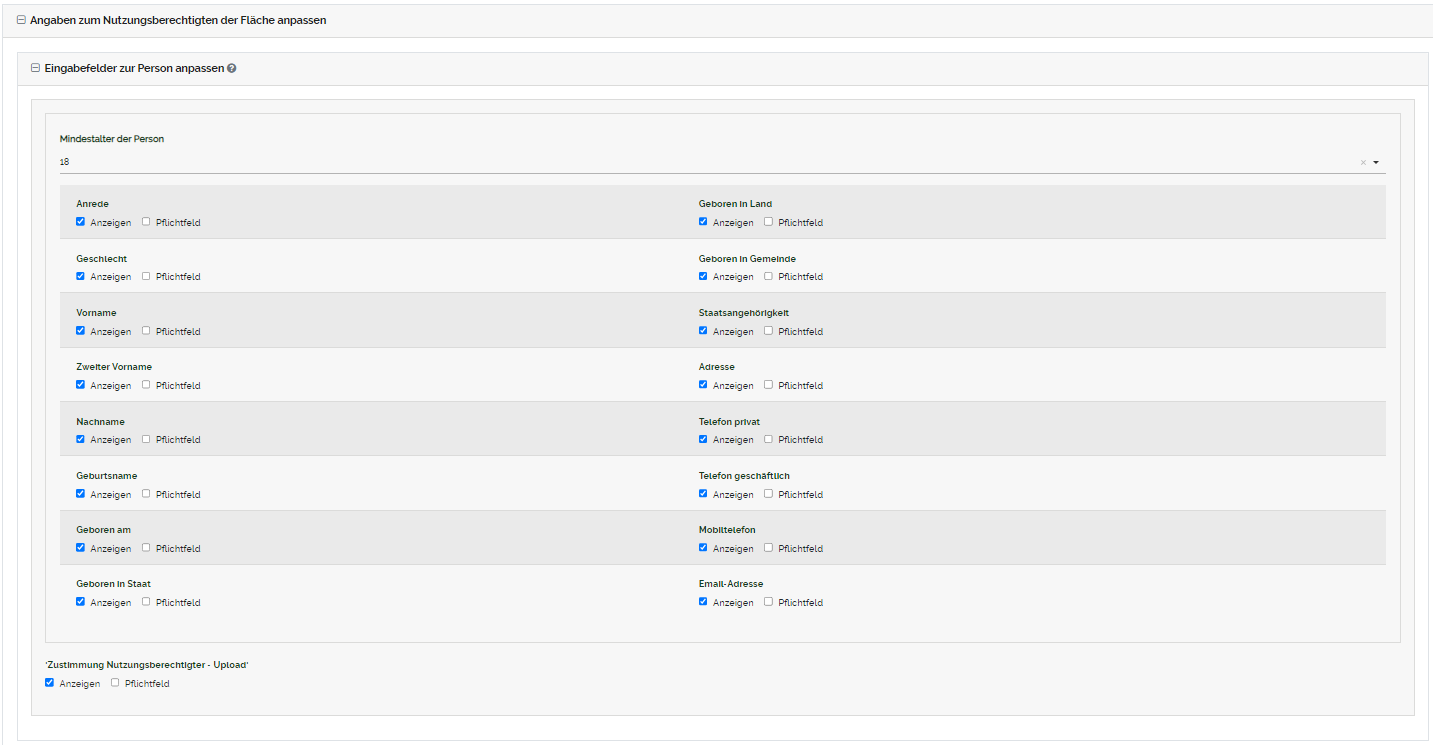Open the Mindestalter der Person dropdown arrow
Image resolution: width=1433 pixels, height=745 pixels.
point(1376,162)
